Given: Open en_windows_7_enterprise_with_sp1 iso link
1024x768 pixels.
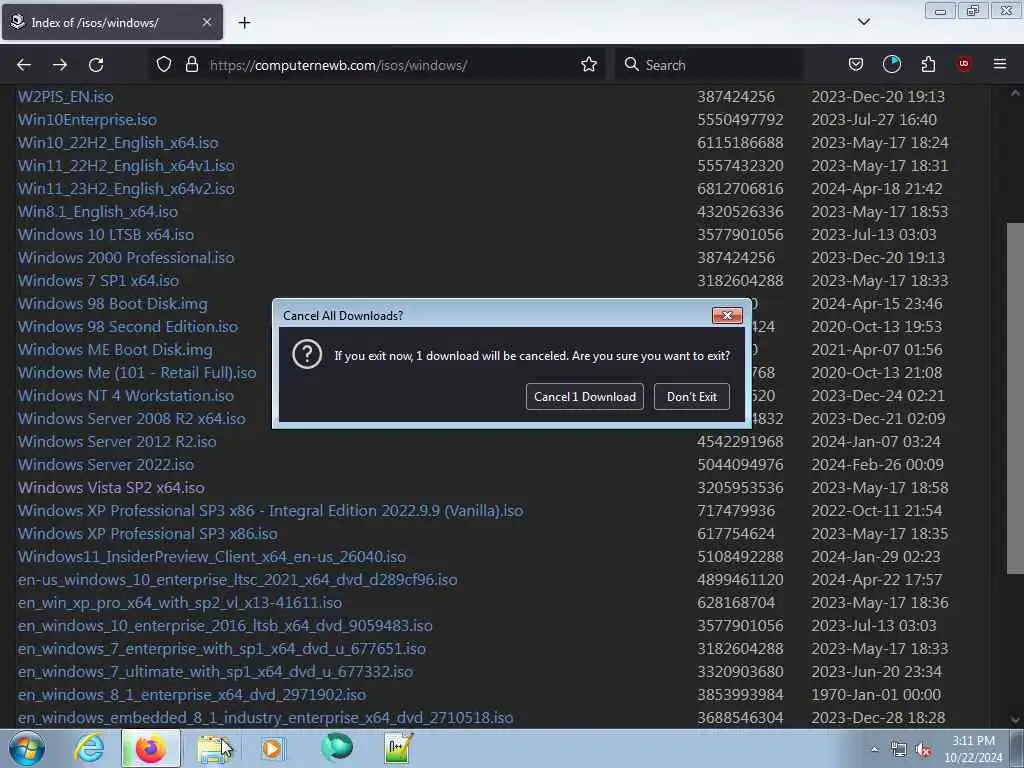Looking at the screenshot, I should 221,648.
